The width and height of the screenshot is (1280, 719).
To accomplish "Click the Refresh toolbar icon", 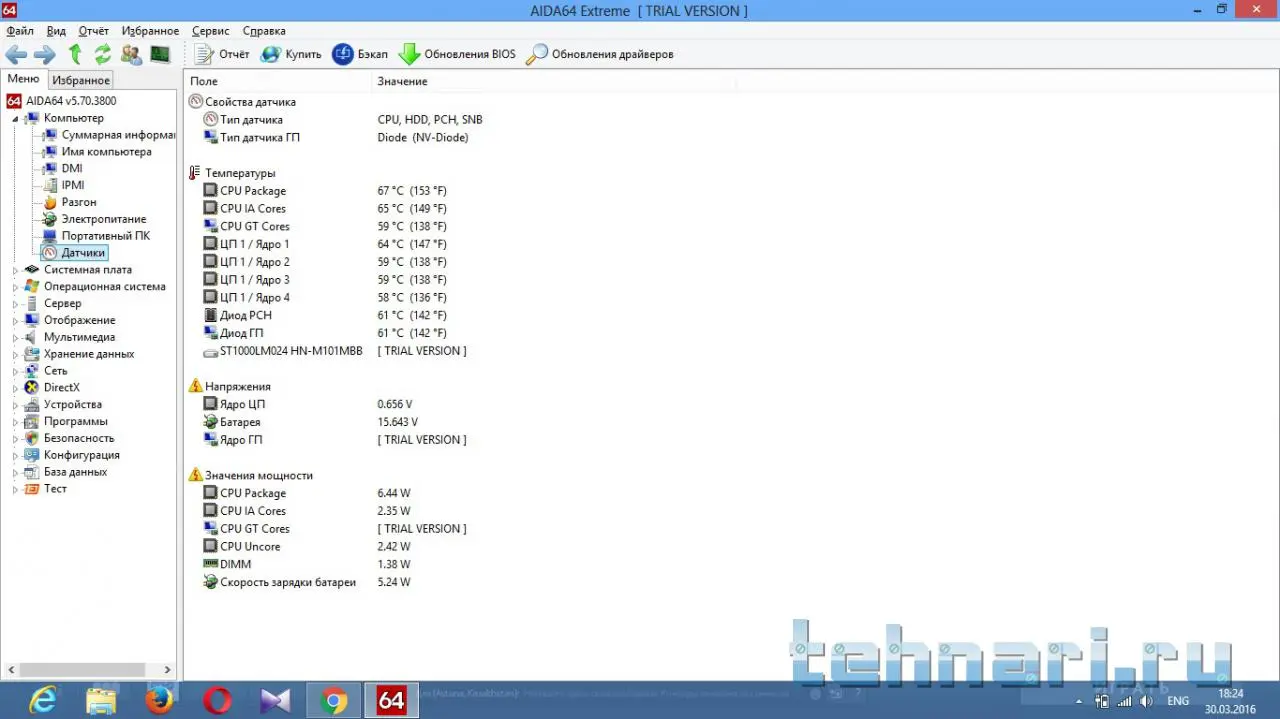I will [102, 54].
